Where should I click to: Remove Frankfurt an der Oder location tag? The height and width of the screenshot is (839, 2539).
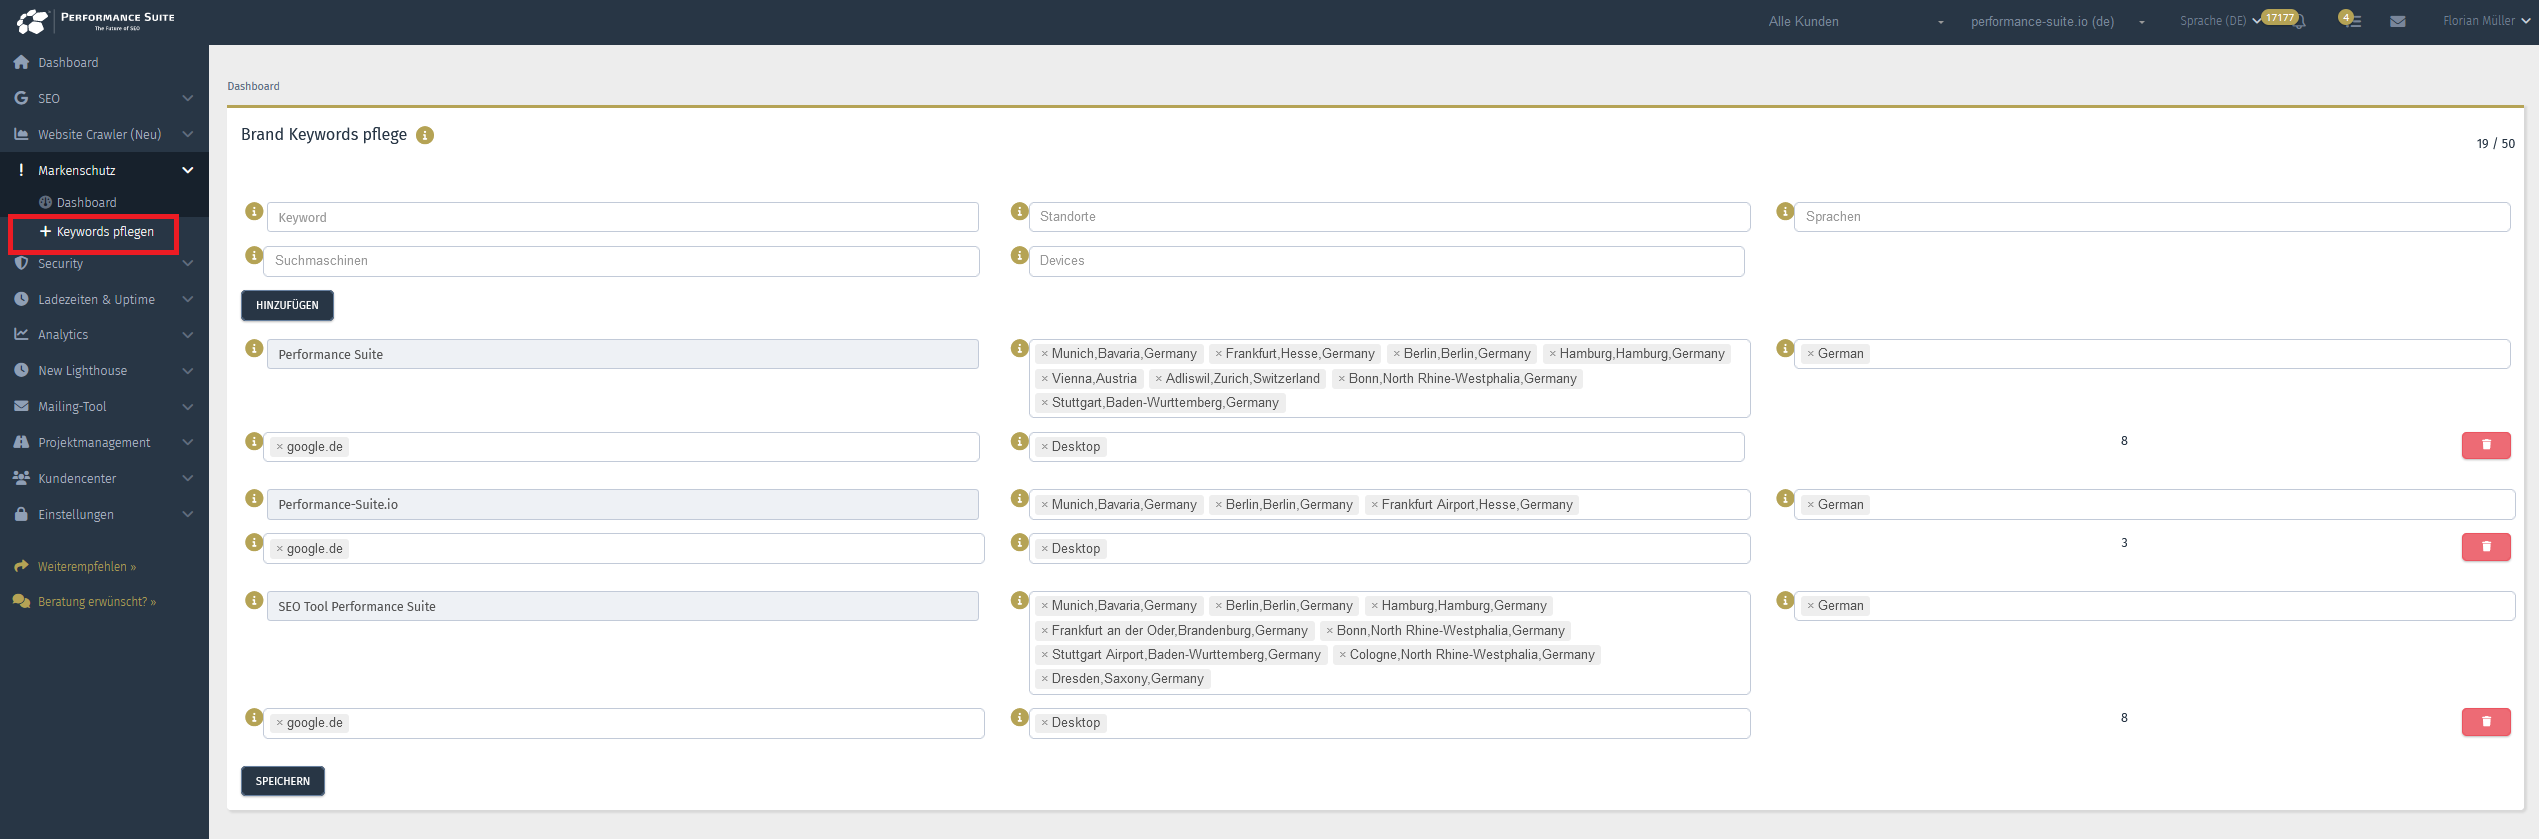coord(1044,631)
